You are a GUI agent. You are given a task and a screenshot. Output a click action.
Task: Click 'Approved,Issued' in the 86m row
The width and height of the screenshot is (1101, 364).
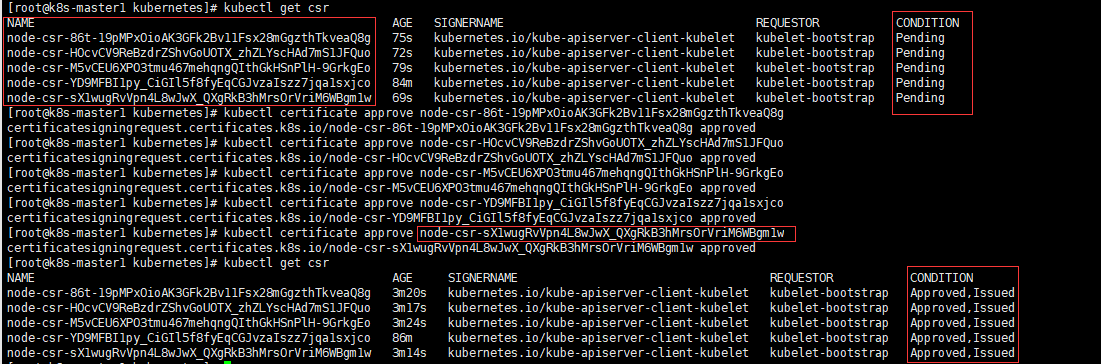point(963,338)
